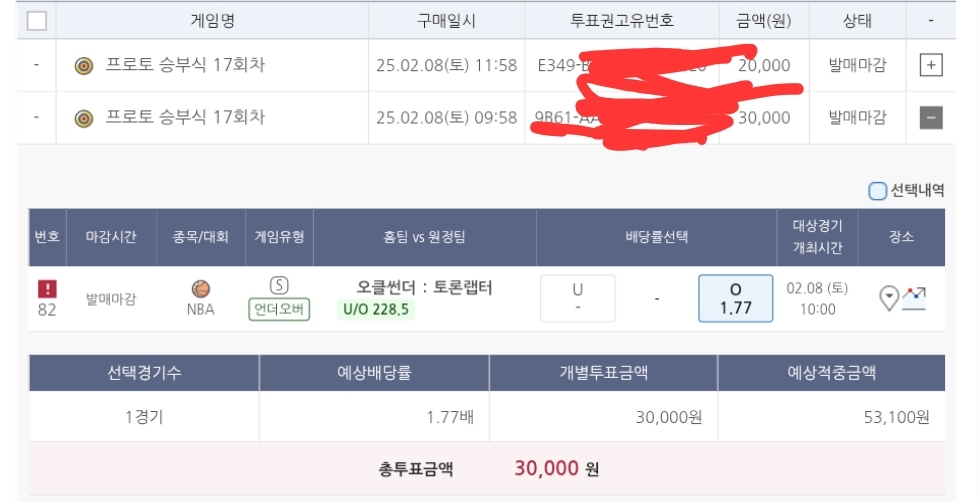Toggle the 선택내역 checkbox
The image size is (978, 502).
(877, 191)
